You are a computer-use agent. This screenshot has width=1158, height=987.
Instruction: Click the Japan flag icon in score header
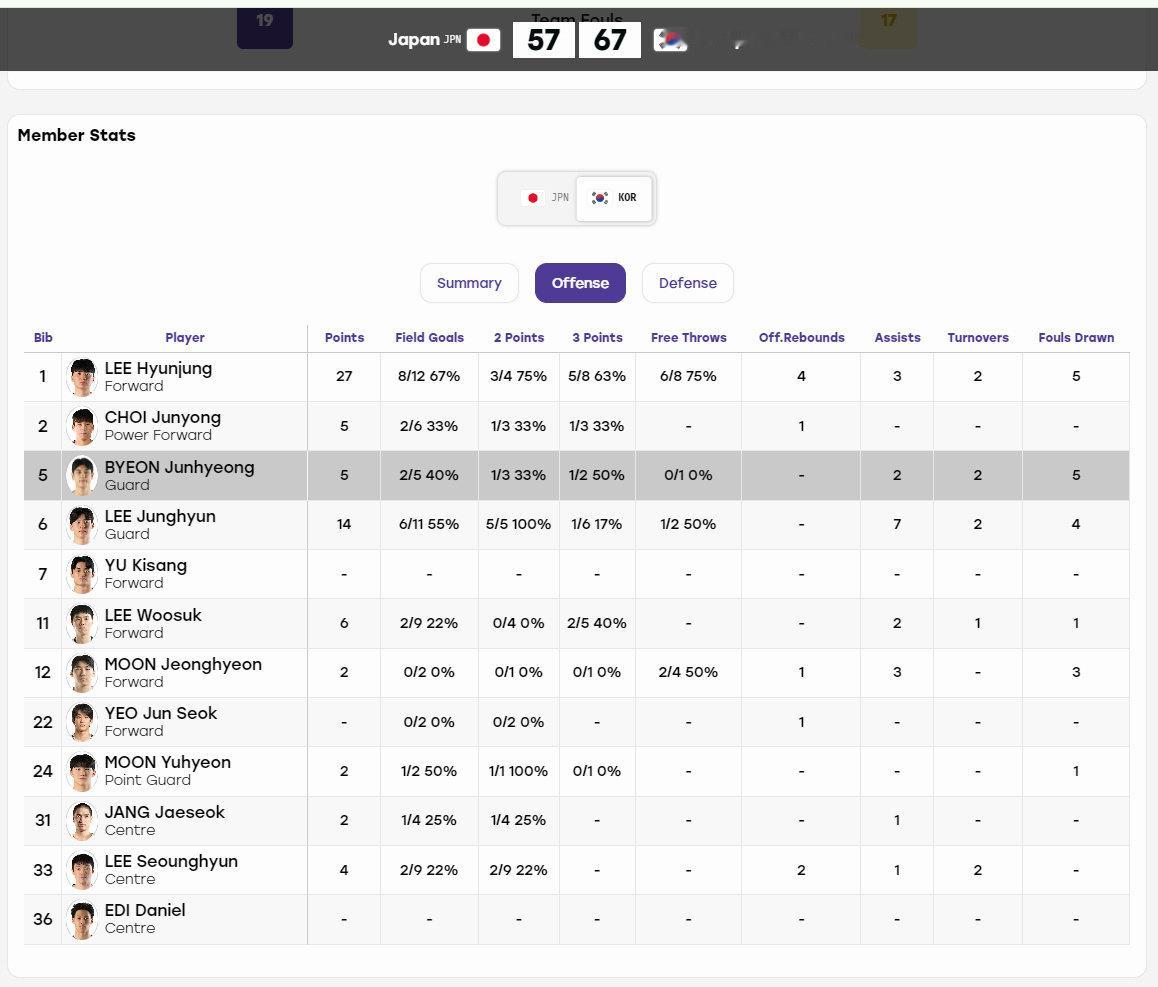pyautogui.click(x=484, y=40)
